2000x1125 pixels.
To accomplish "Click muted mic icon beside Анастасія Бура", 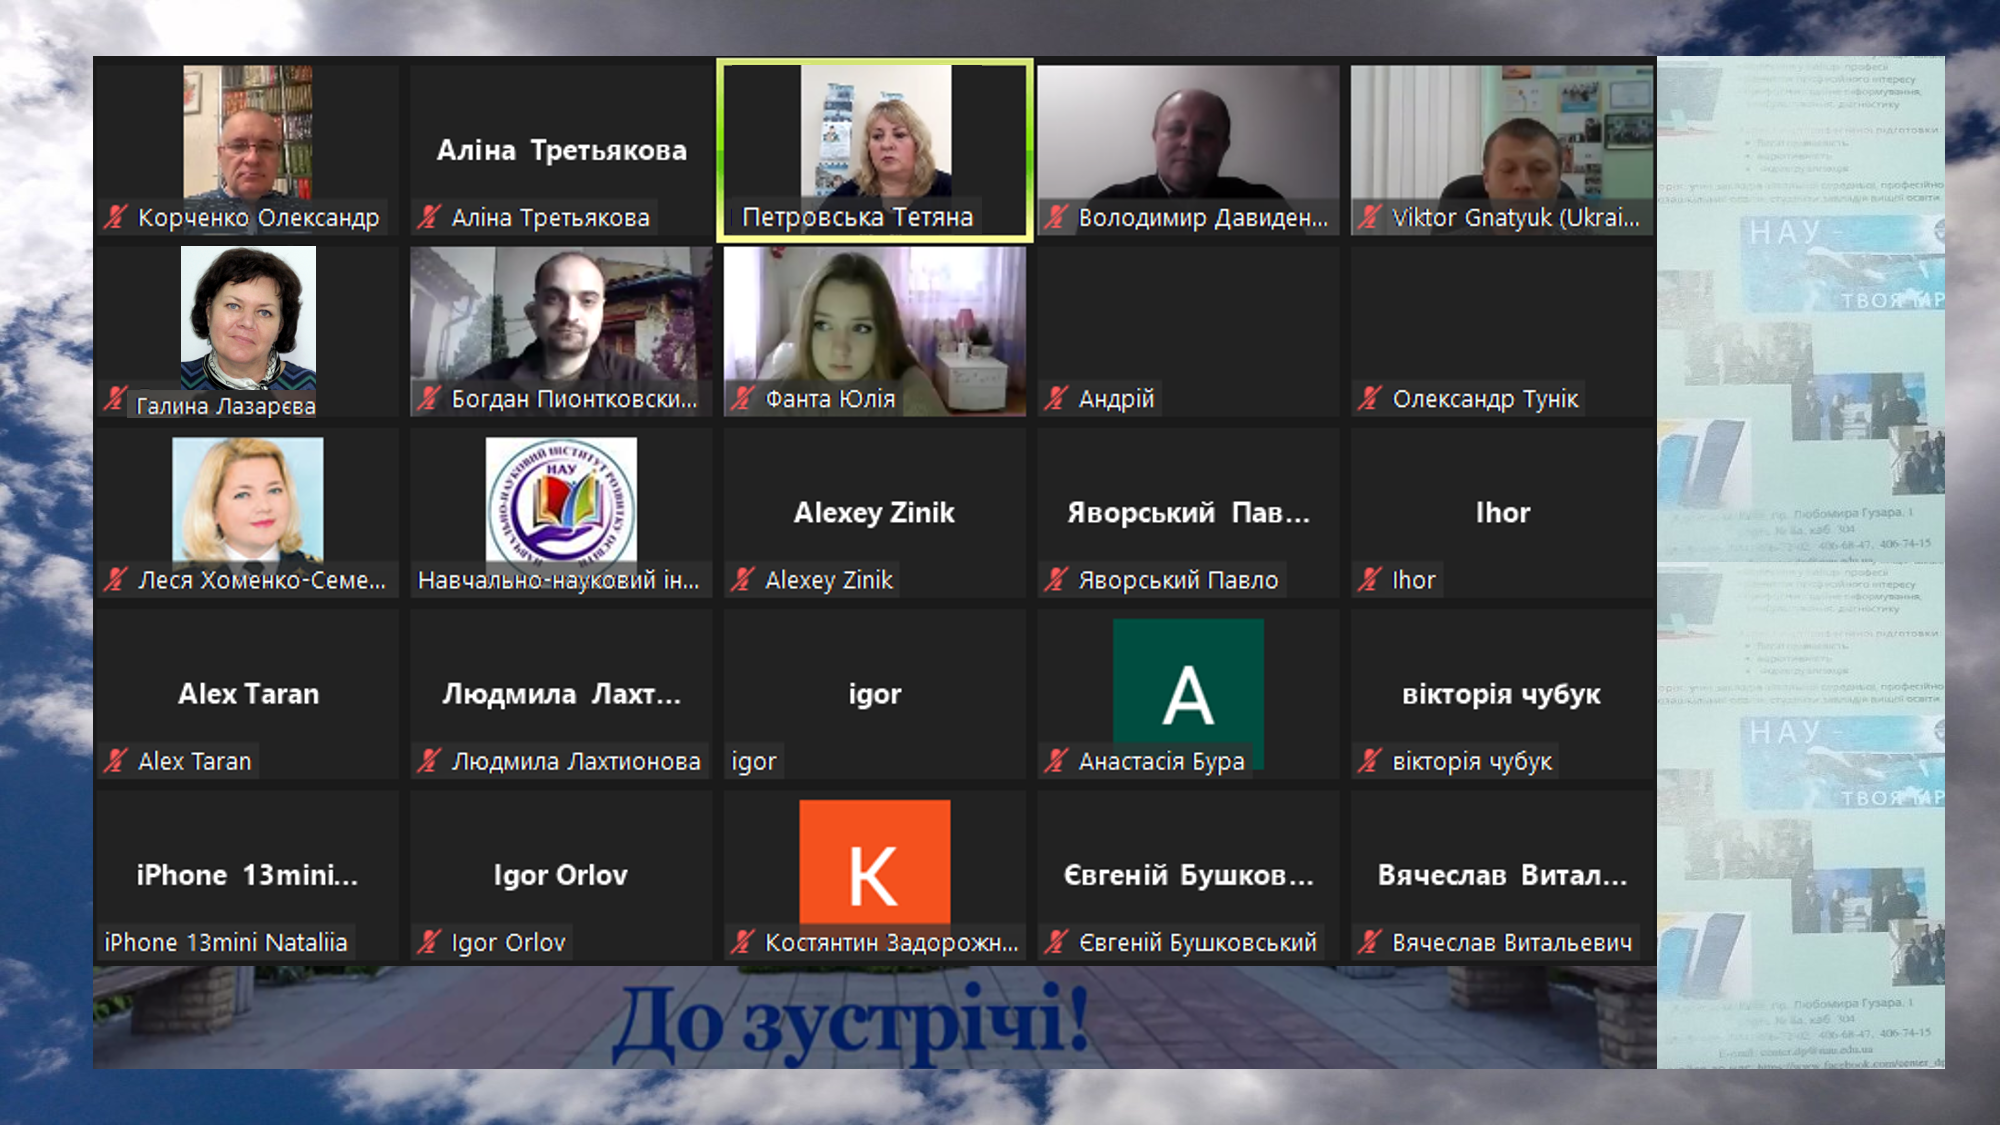I will [x=1056, y=761].
